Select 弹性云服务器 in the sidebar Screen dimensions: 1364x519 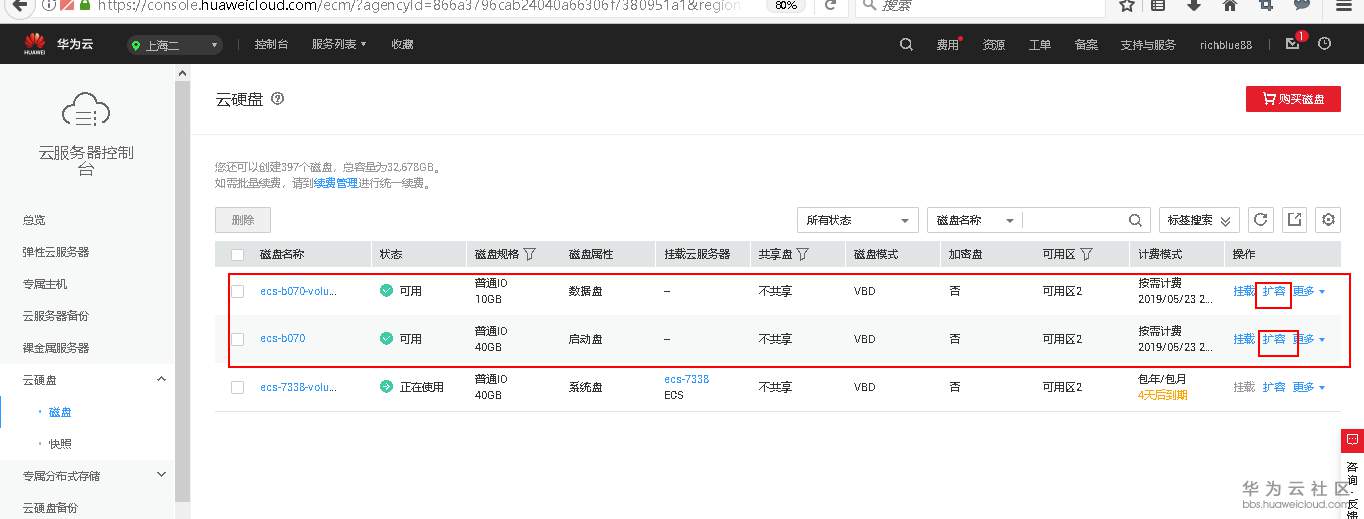coord(56,252)
